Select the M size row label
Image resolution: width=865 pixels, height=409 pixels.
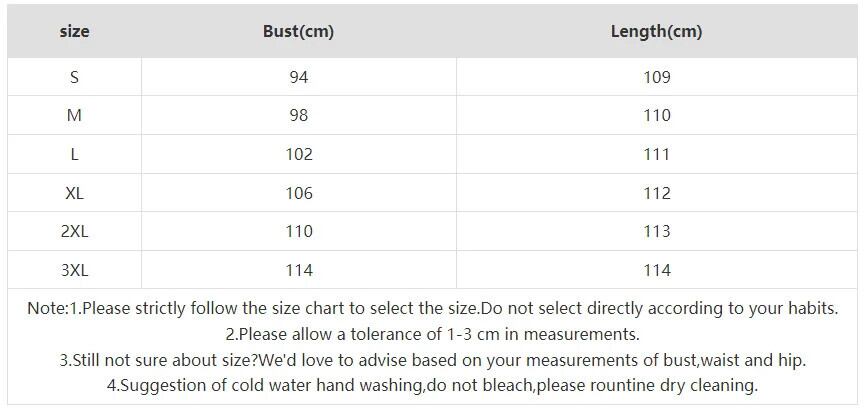click(x=74, y=115)
